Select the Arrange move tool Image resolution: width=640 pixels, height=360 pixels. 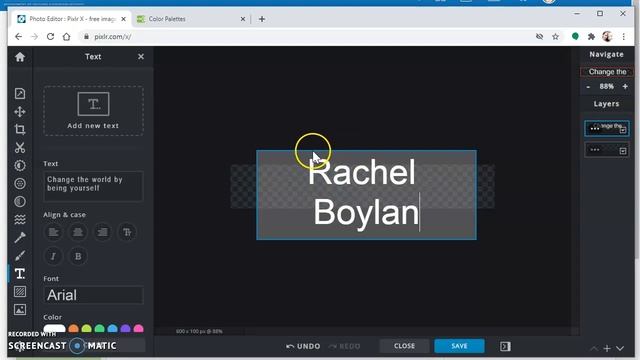(20, 111)
